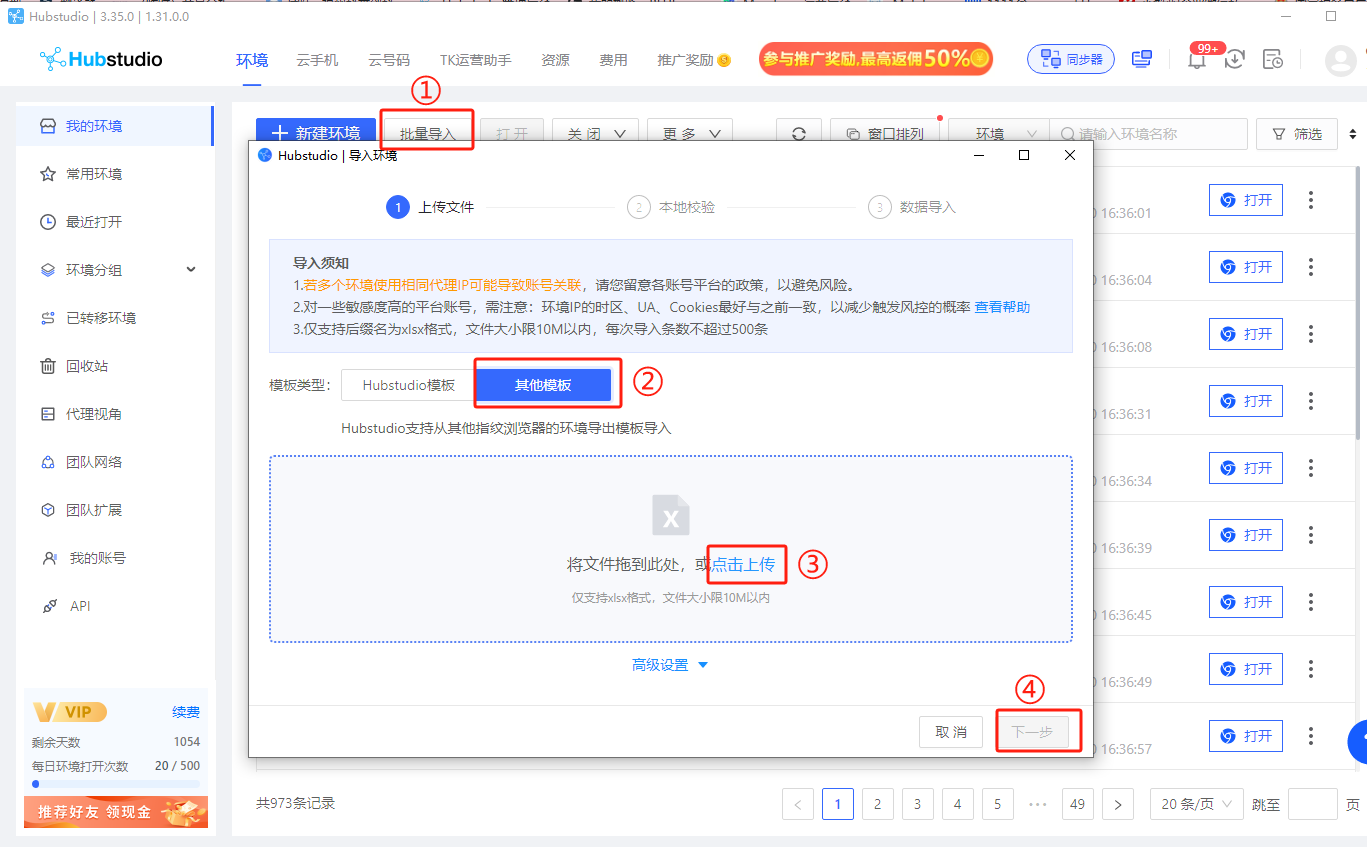Open the 推广奖励 top navigation tab
This screenshot has height=847, width=1367.
[693, 60]
